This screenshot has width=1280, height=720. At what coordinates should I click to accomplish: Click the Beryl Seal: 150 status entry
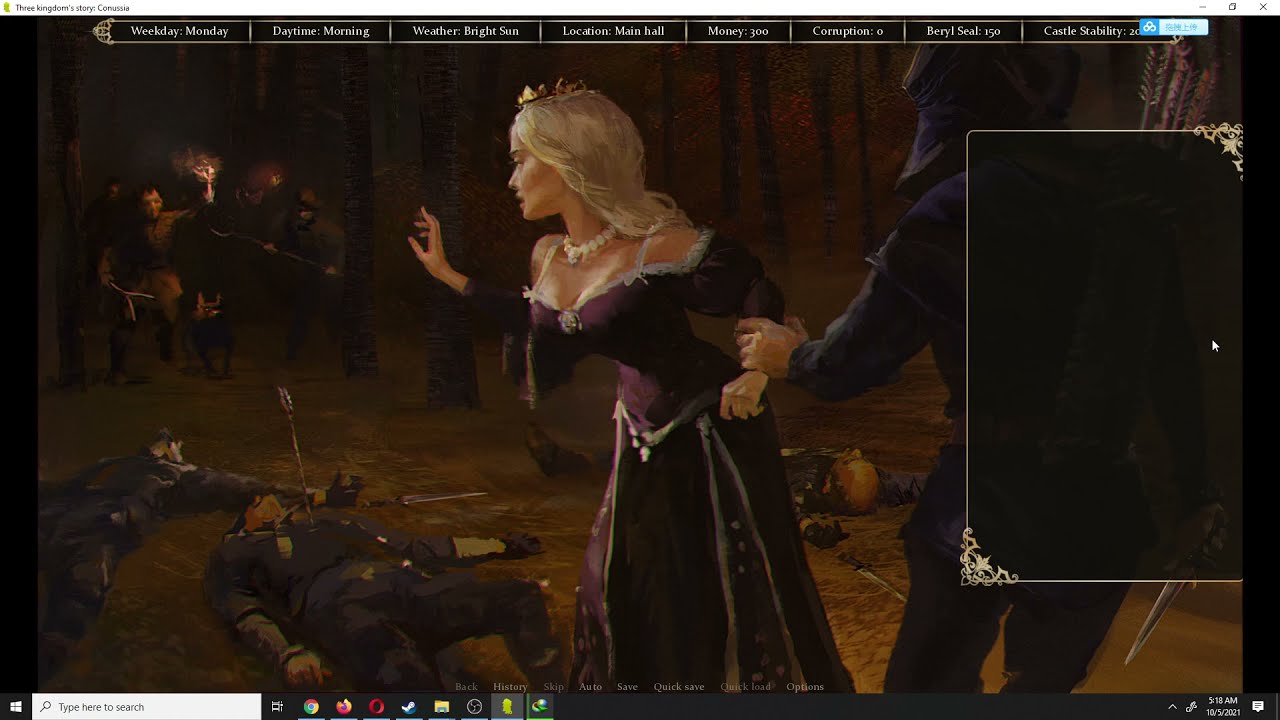963,31
